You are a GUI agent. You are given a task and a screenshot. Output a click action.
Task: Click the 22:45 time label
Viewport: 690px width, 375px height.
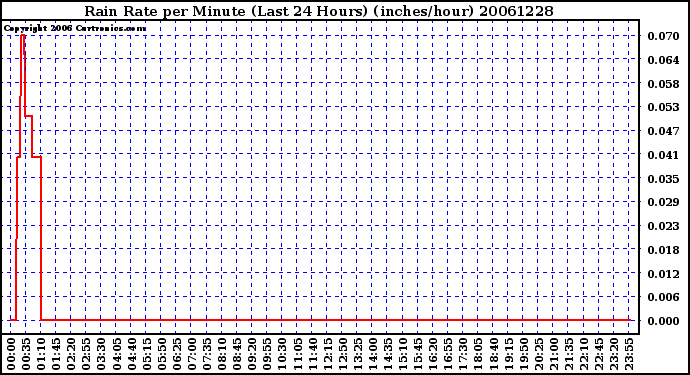pyautogui.click(x=599, y=354)
